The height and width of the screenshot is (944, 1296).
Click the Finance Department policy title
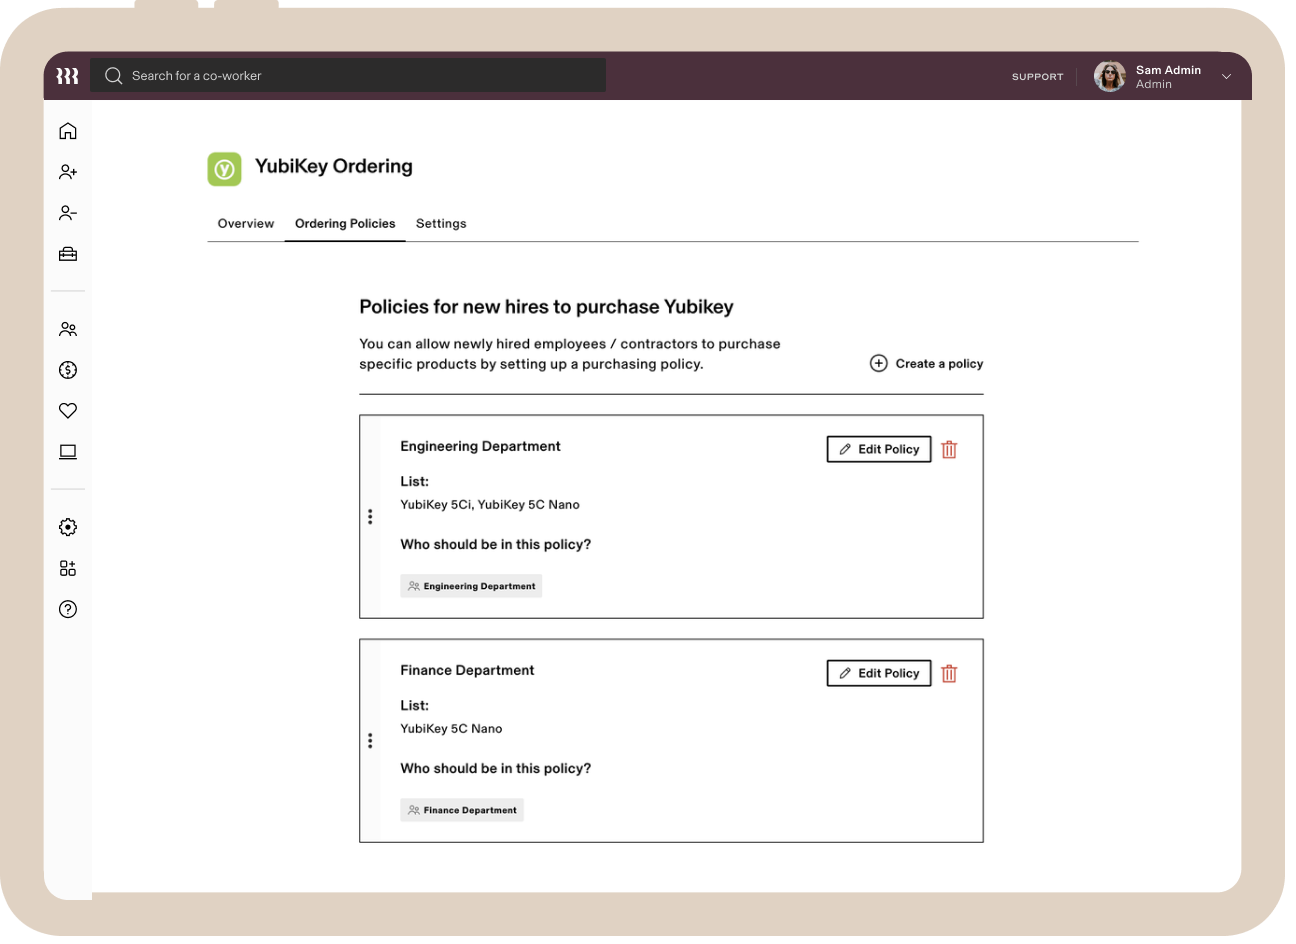[467, 671]
